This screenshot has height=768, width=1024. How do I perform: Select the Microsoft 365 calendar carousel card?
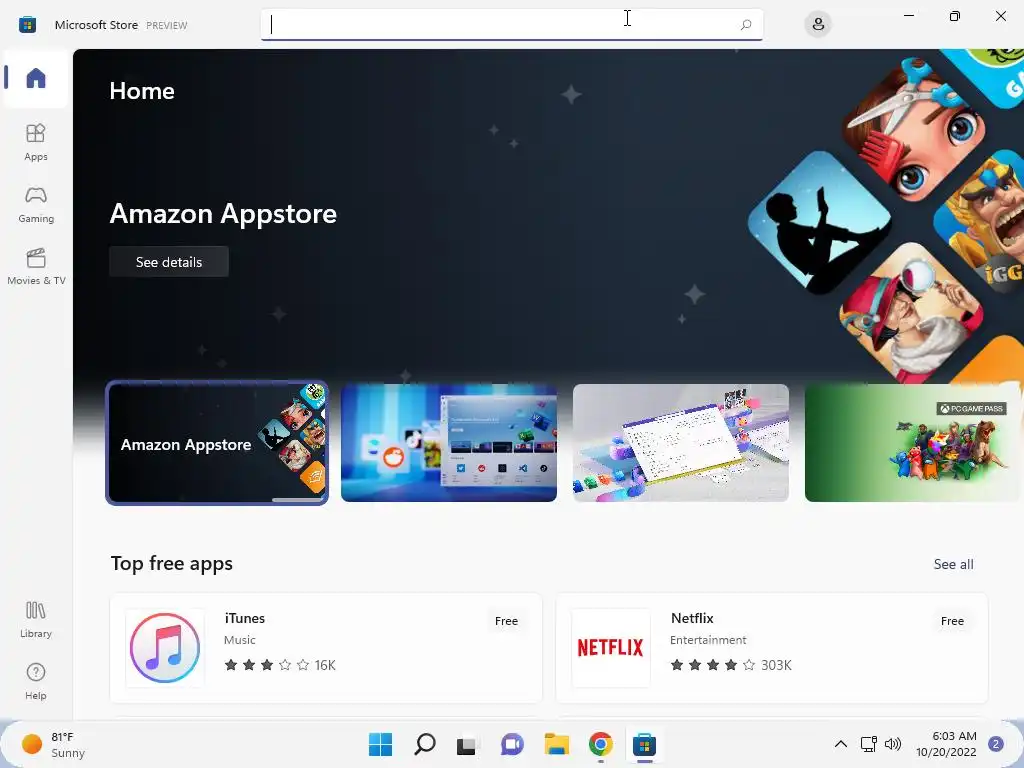tap(680, 443)
